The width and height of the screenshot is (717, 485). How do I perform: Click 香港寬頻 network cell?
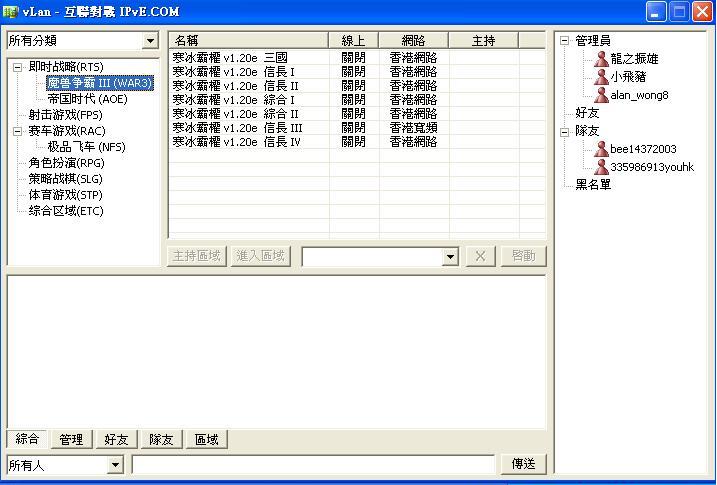pos(413,128)
